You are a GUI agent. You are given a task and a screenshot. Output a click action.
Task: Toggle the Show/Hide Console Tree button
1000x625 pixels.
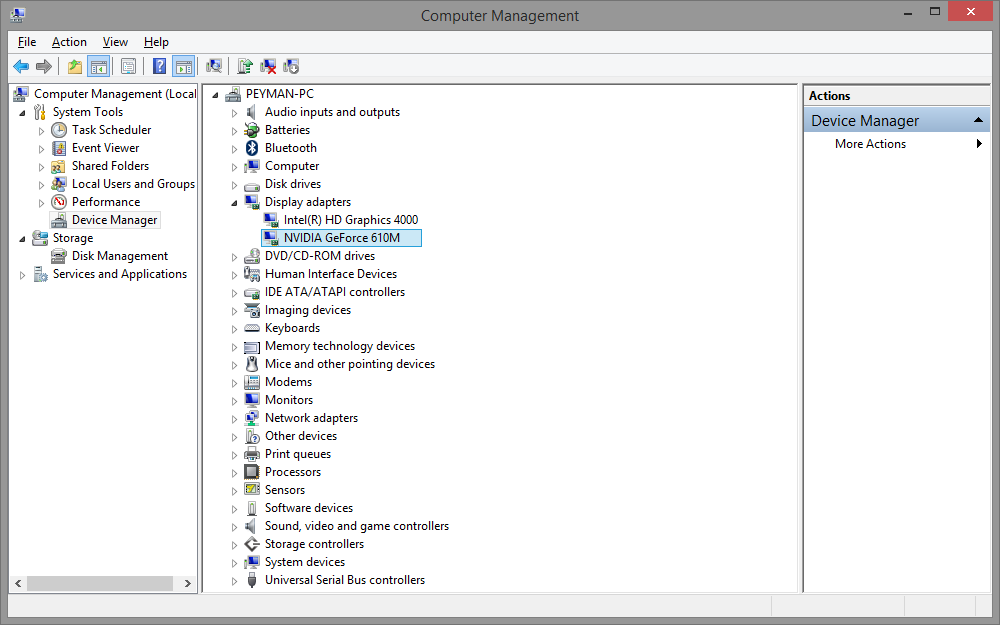99,66
